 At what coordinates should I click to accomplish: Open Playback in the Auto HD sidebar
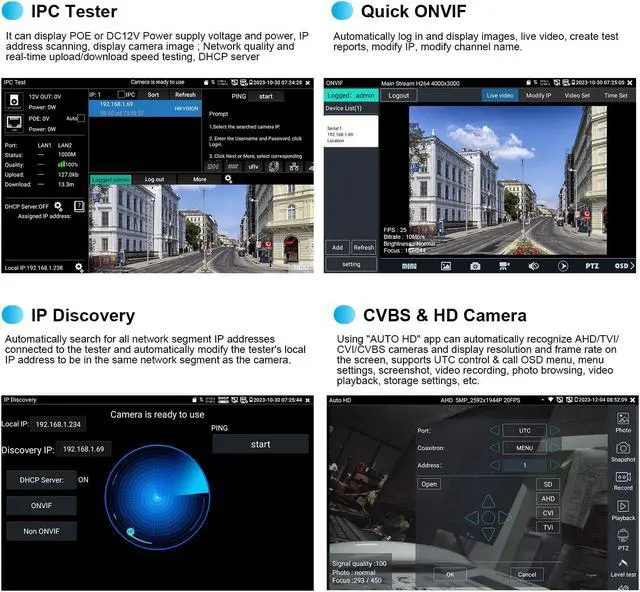tap(623, 507)
